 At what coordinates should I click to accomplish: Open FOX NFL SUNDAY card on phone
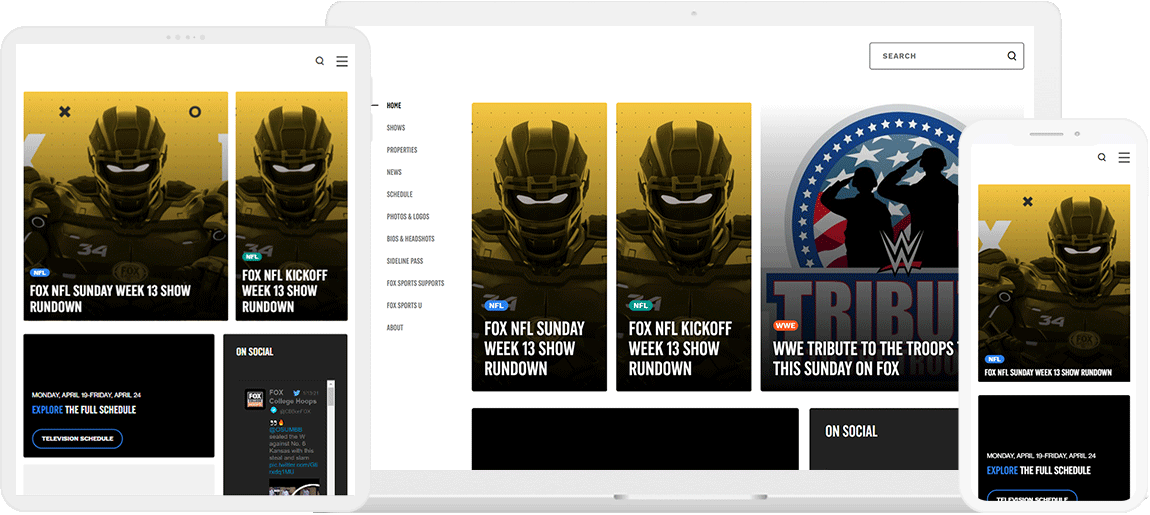(x=1054, y=283)
